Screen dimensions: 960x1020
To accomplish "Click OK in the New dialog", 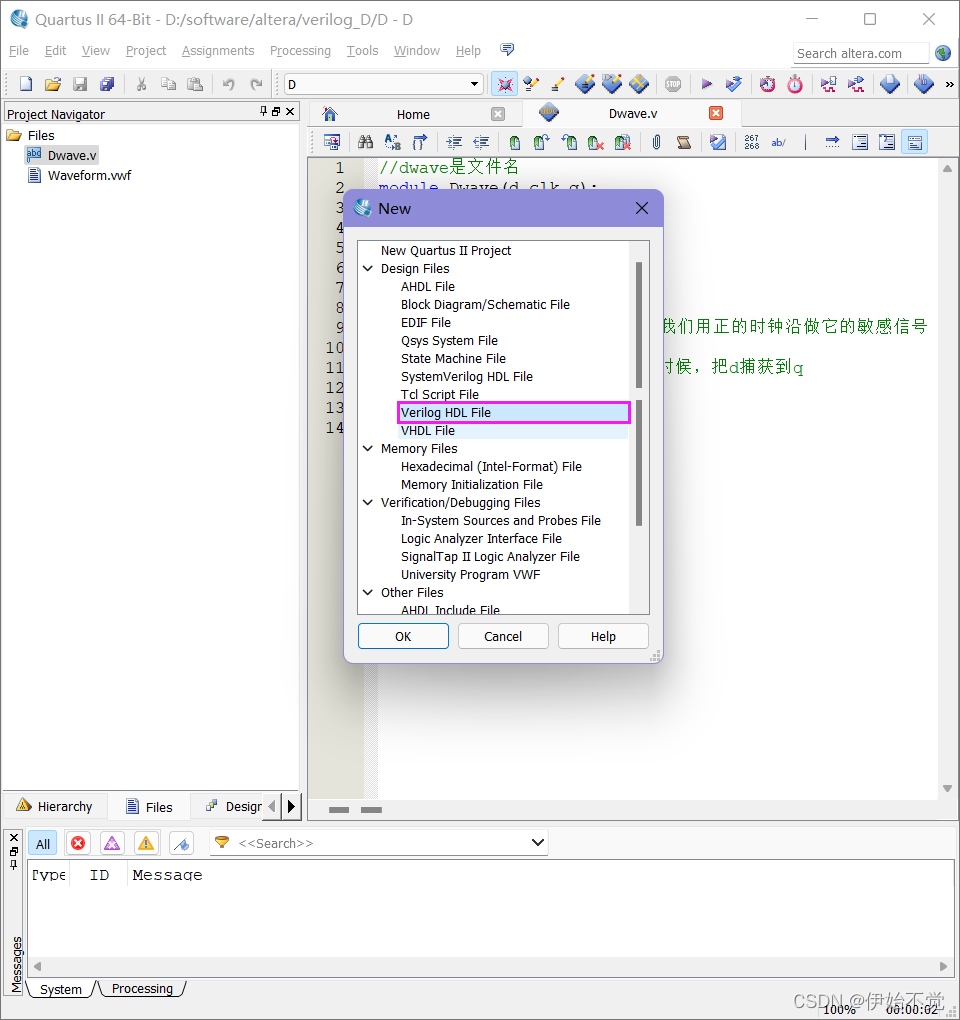I will pyautogui.click(x=403, y=636).
